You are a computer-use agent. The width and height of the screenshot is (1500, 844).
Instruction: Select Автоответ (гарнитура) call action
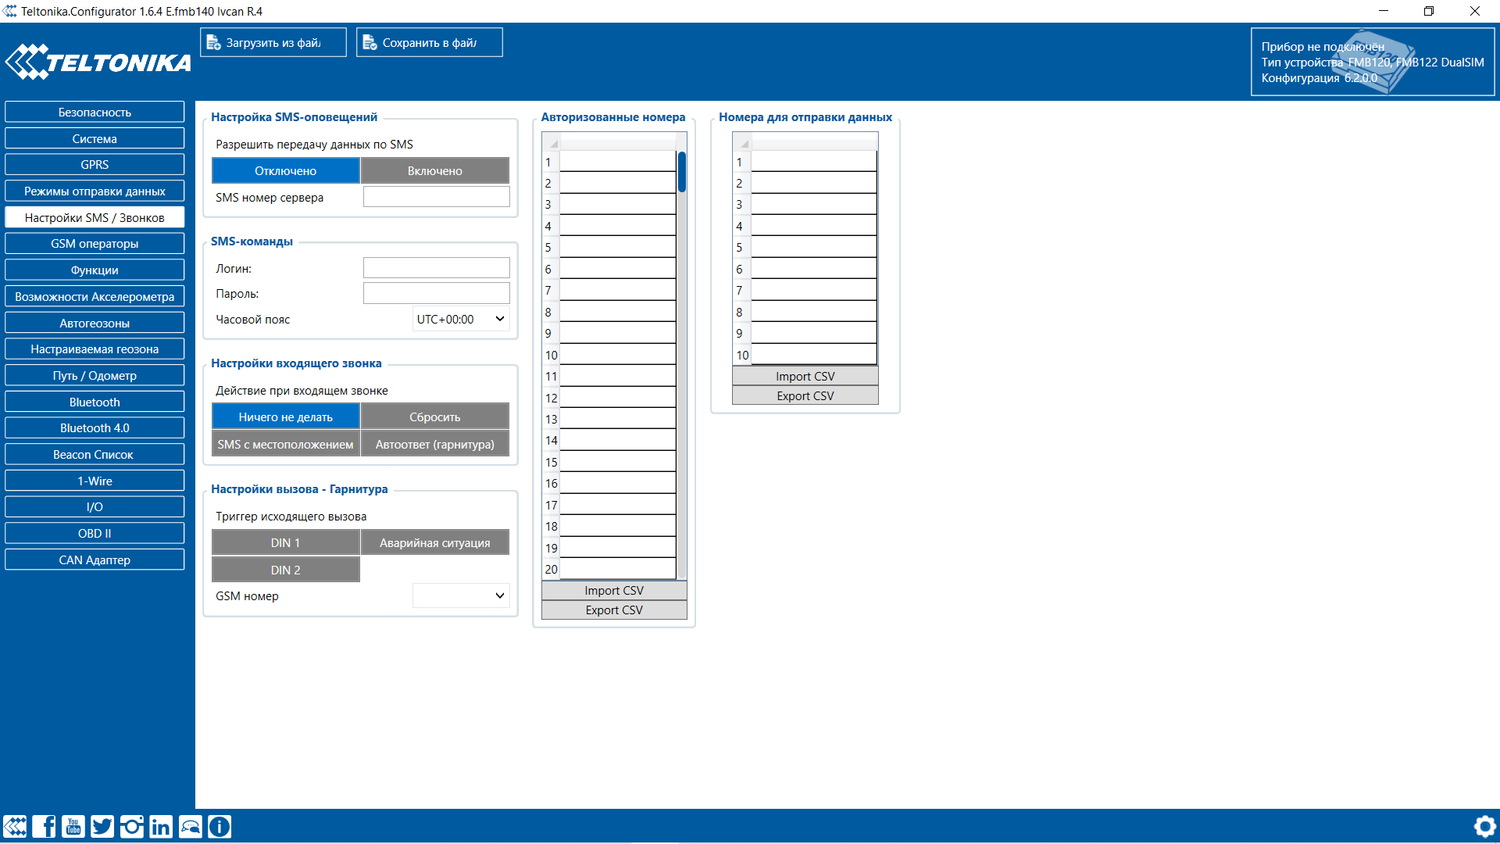point(435,444)
